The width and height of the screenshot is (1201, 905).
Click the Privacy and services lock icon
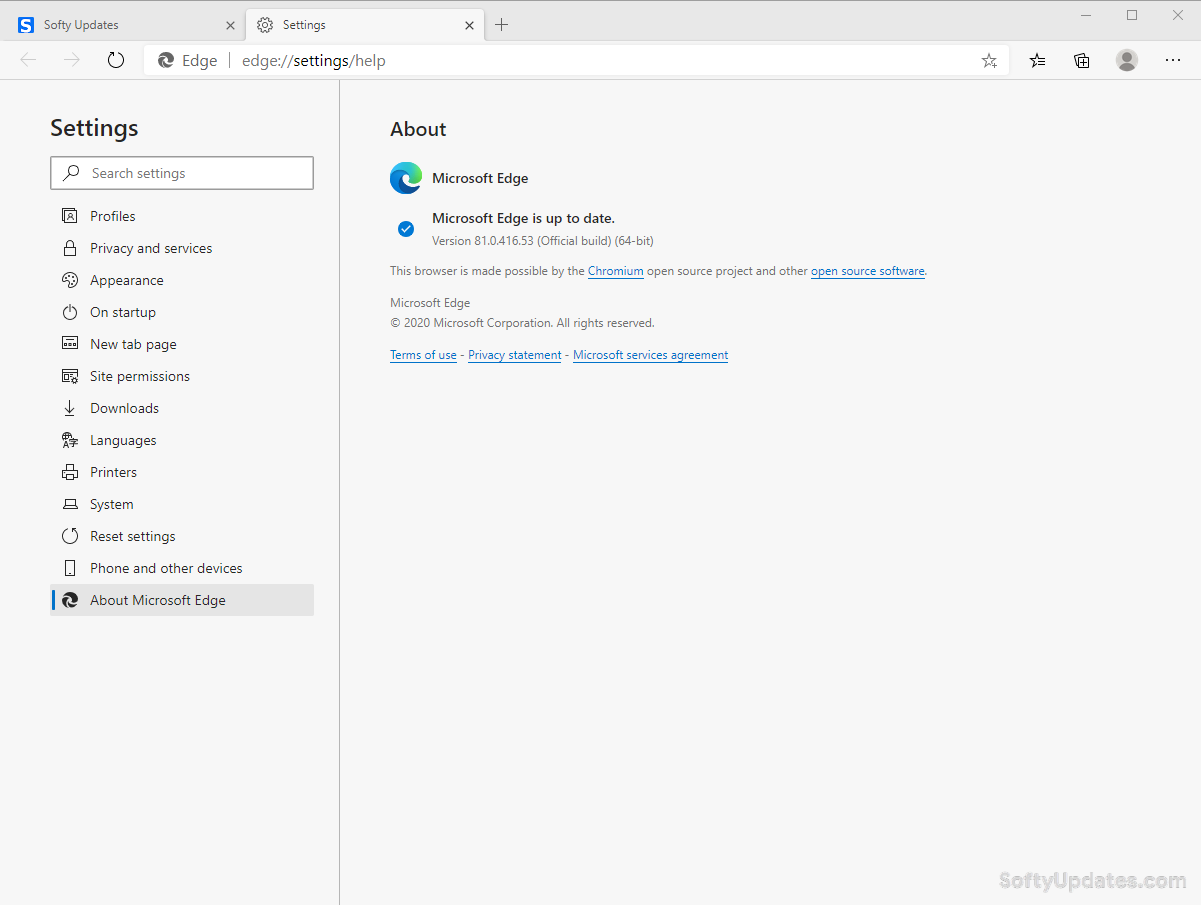(x=70, y=248)
